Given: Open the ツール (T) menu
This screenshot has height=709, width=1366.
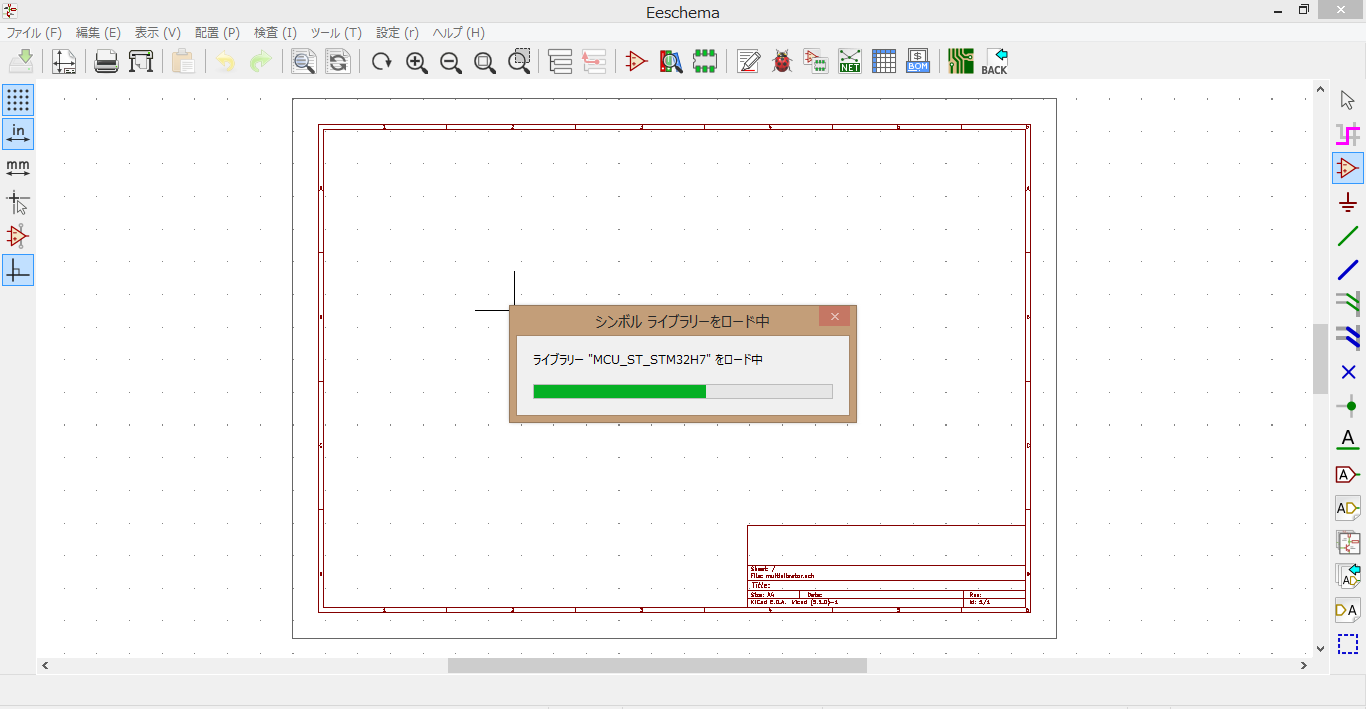Looking at the screenshot, I should click(336, 33).
